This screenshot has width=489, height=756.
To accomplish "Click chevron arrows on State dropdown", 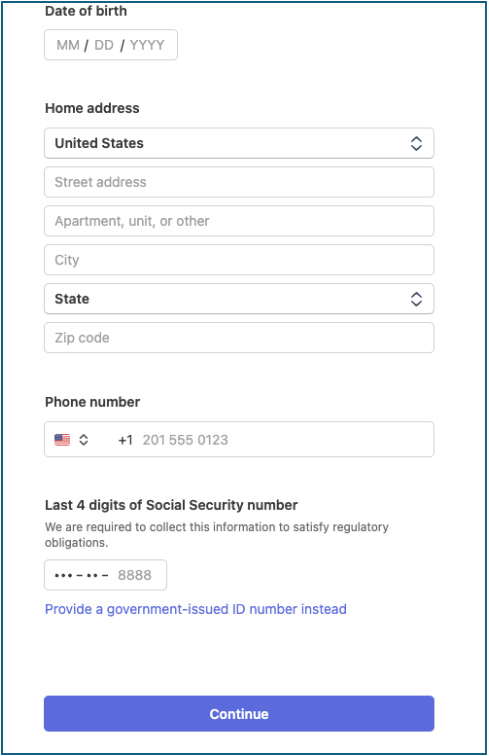I will pos(416,299).
